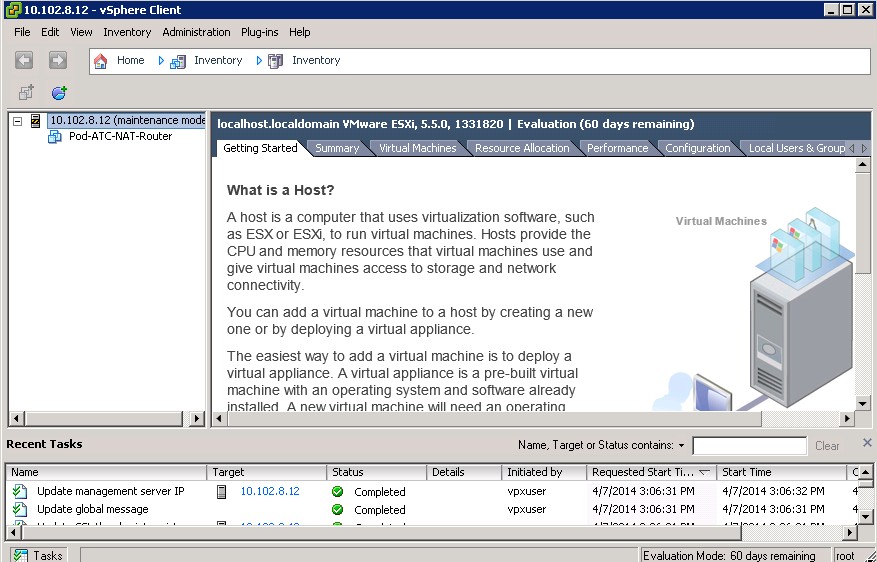This screenshot has height=562, width=877.
Task: Click the 10.102.8.12 target link in tasks
Action: pyautogui.click(x=269, y=491)
